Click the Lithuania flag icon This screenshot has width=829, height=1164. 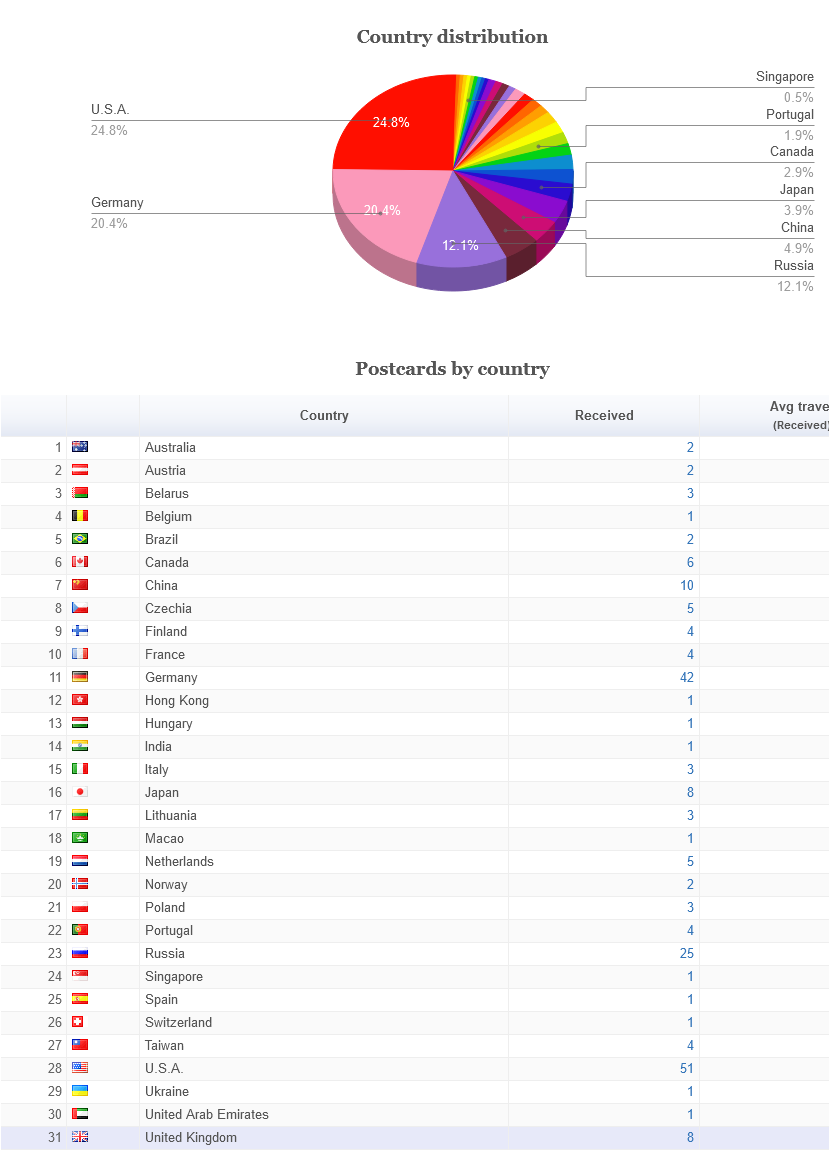[x=80, y=815]
